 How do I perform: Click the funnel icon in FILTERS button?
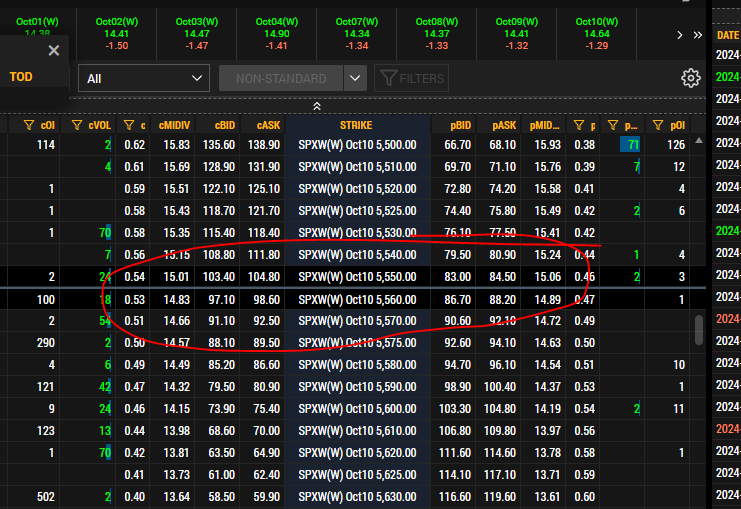pyautogui.click(x=388, y=78)
